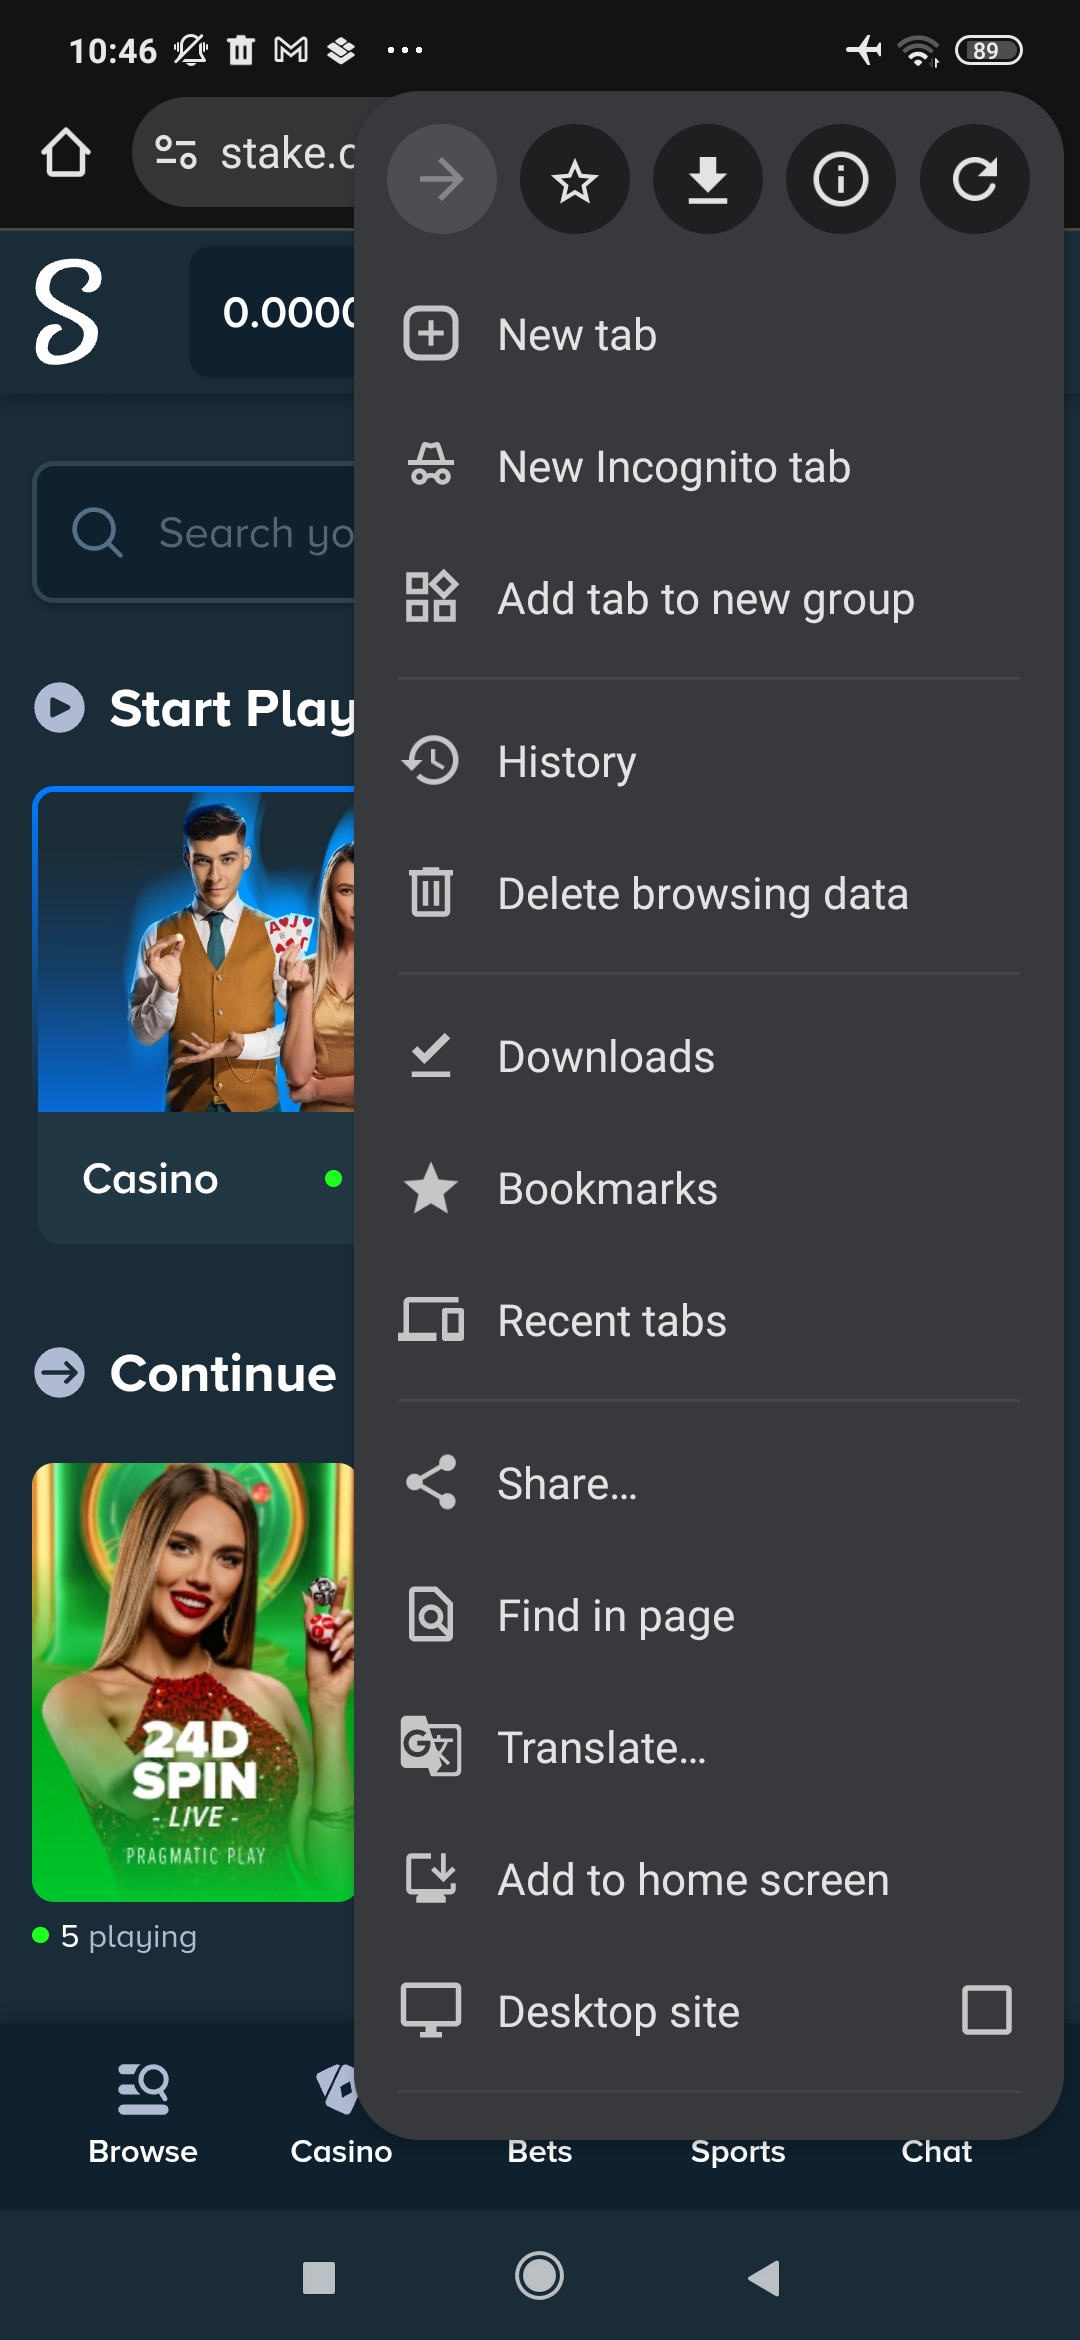Image resolution: width=1080 pixels, height=2340 pixels.
Task: Click the trash can icon for browsing data
Action: tap(431, 892)
